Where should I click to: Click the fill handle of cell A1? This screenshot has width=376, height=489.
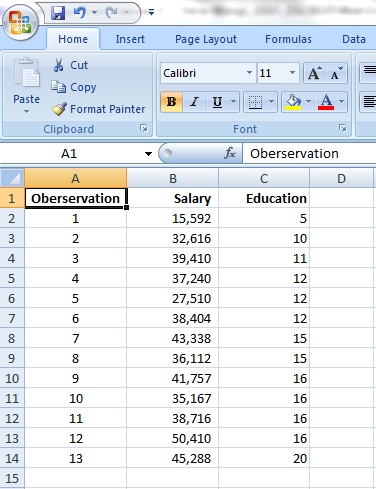click(126, 207)
